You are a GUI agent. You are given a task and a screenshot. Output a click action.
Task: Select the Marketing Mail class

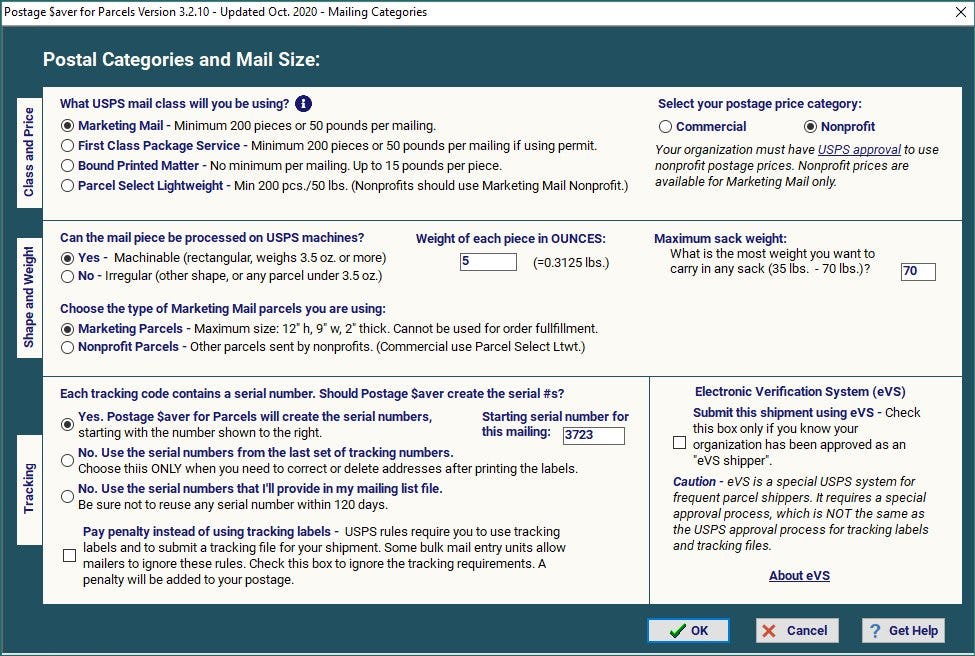(67, 126)
